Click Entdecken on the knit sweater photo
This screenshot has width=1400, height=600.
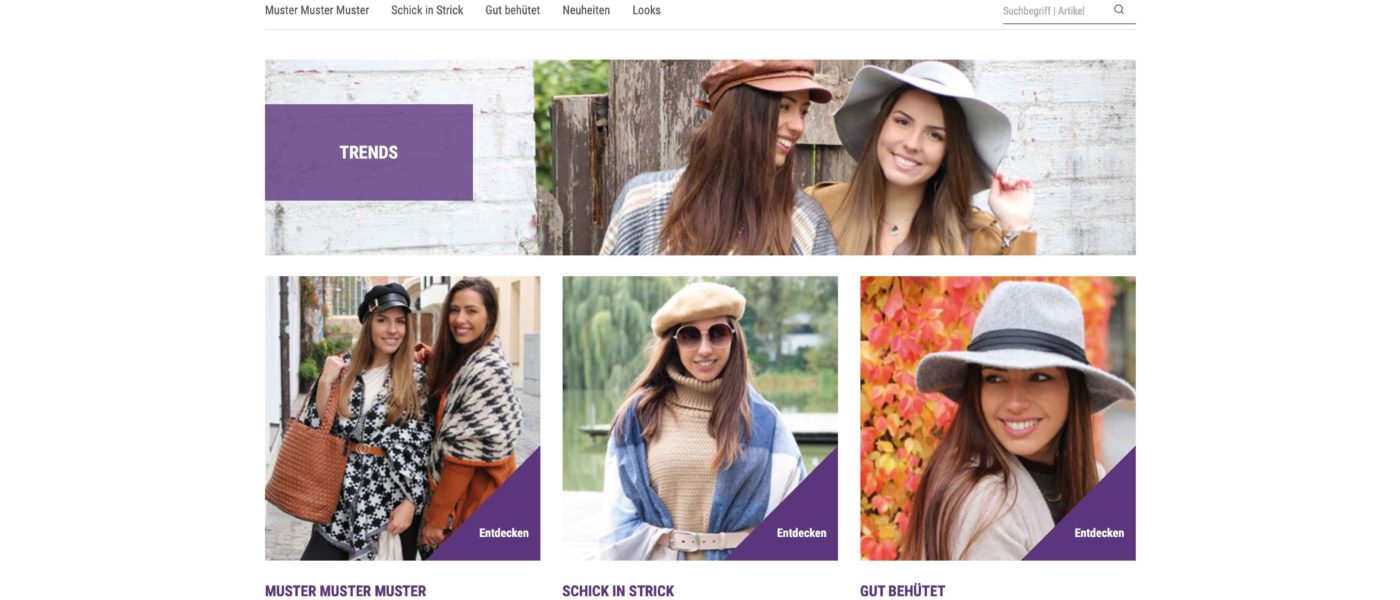pos(802,533)
